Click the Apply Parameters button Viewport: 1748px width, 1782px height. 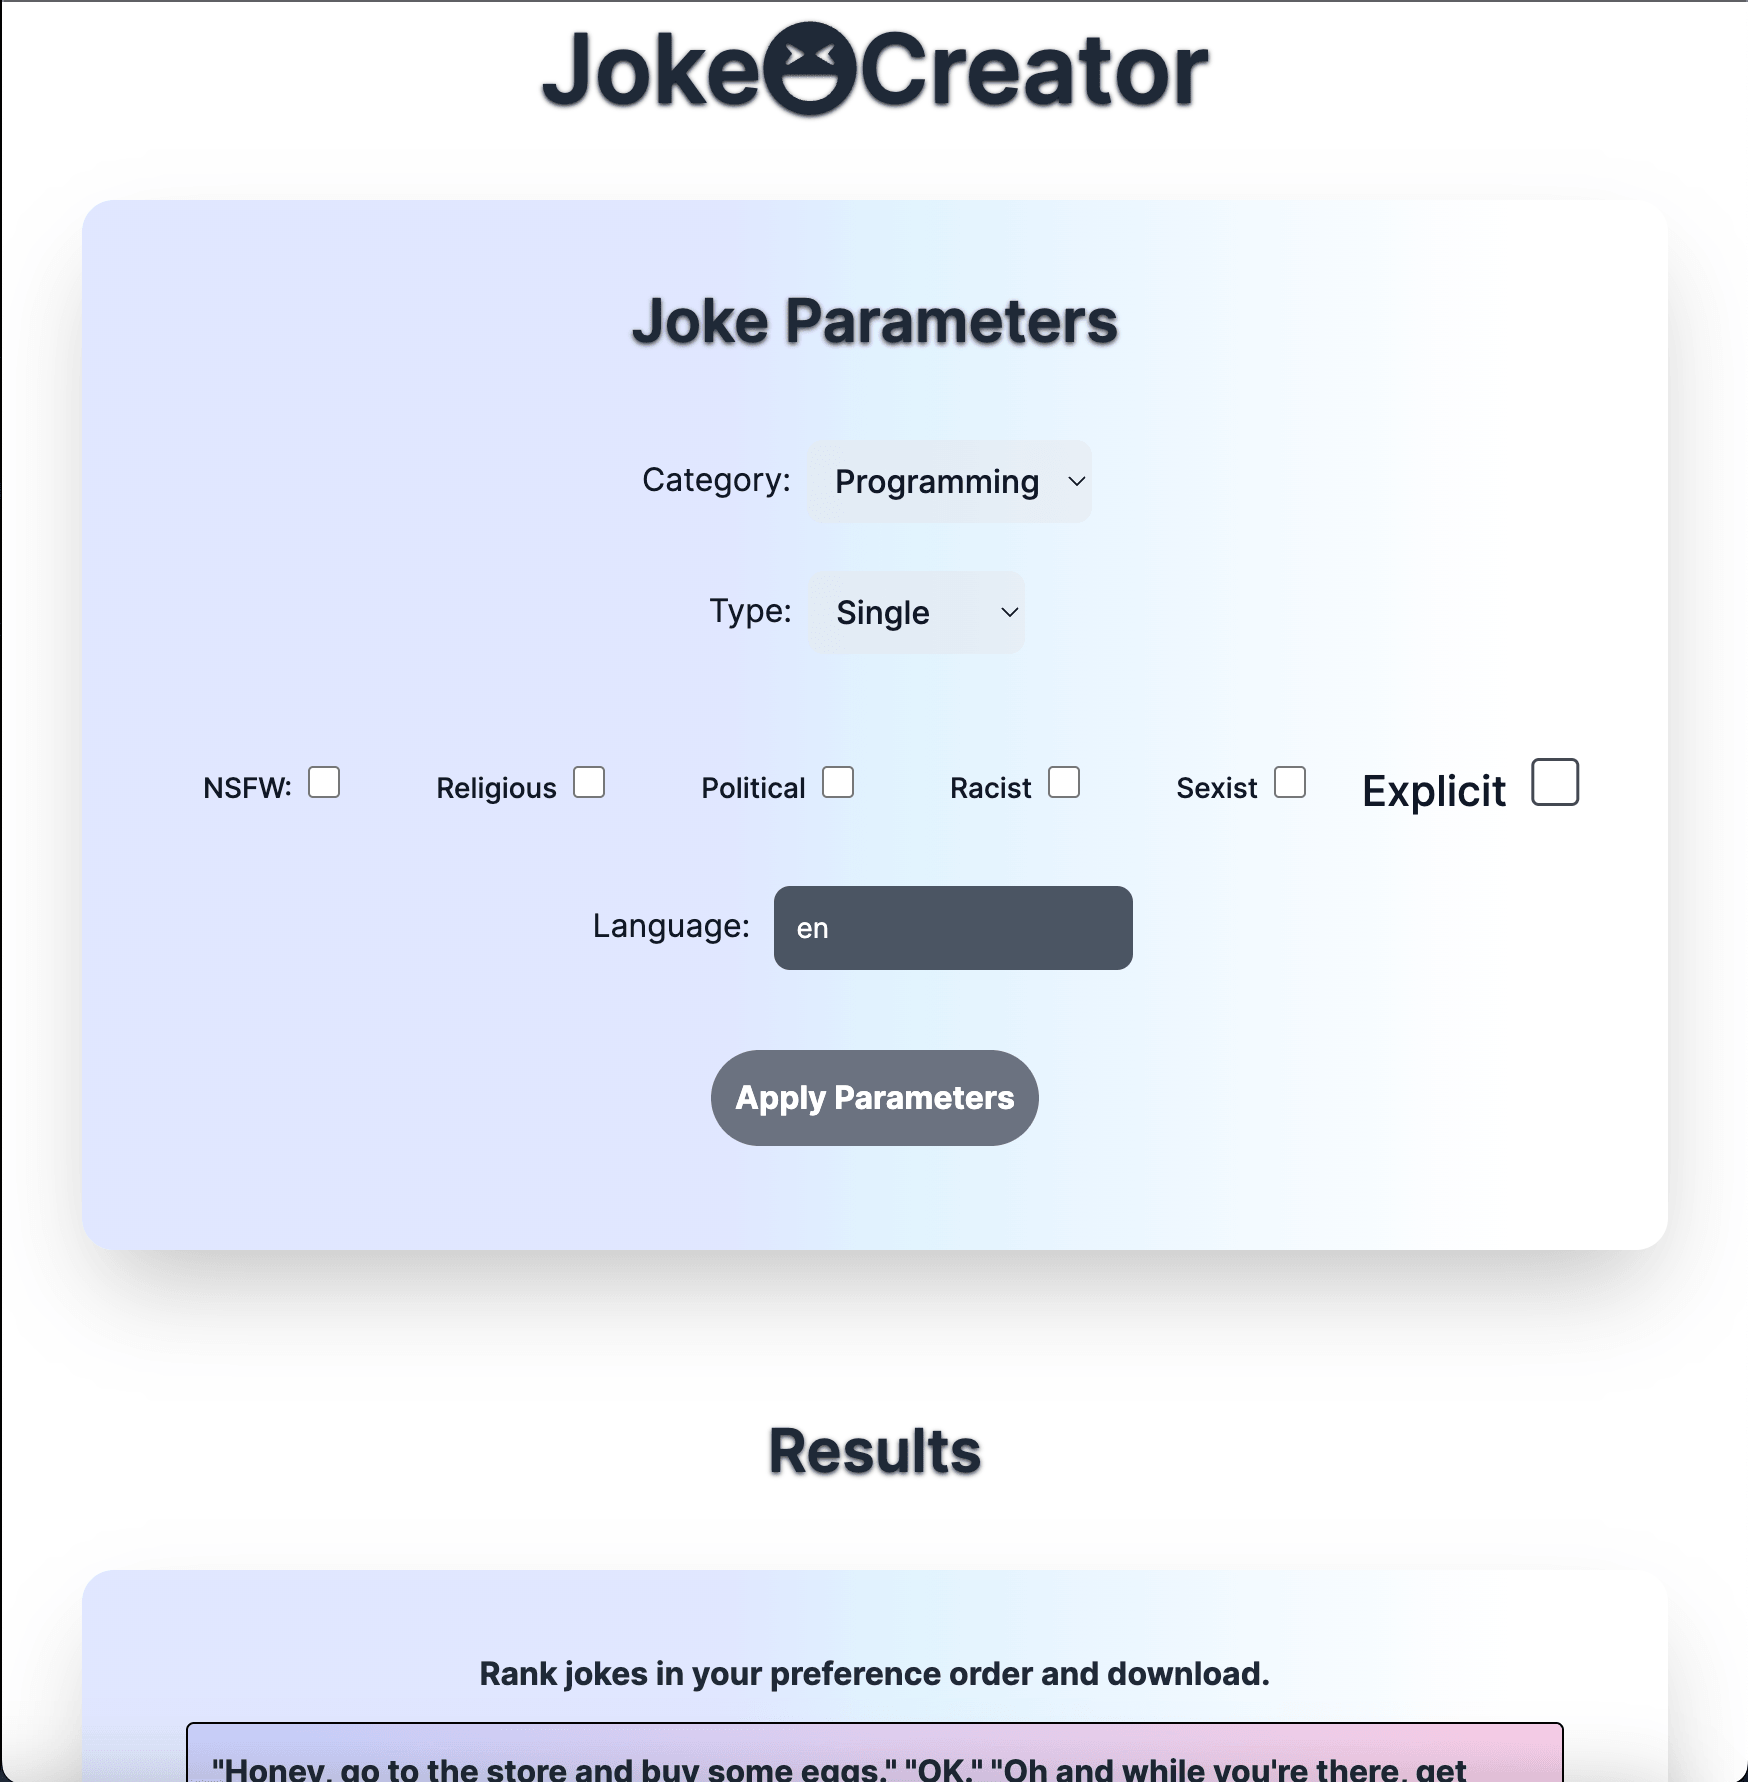875,1098
